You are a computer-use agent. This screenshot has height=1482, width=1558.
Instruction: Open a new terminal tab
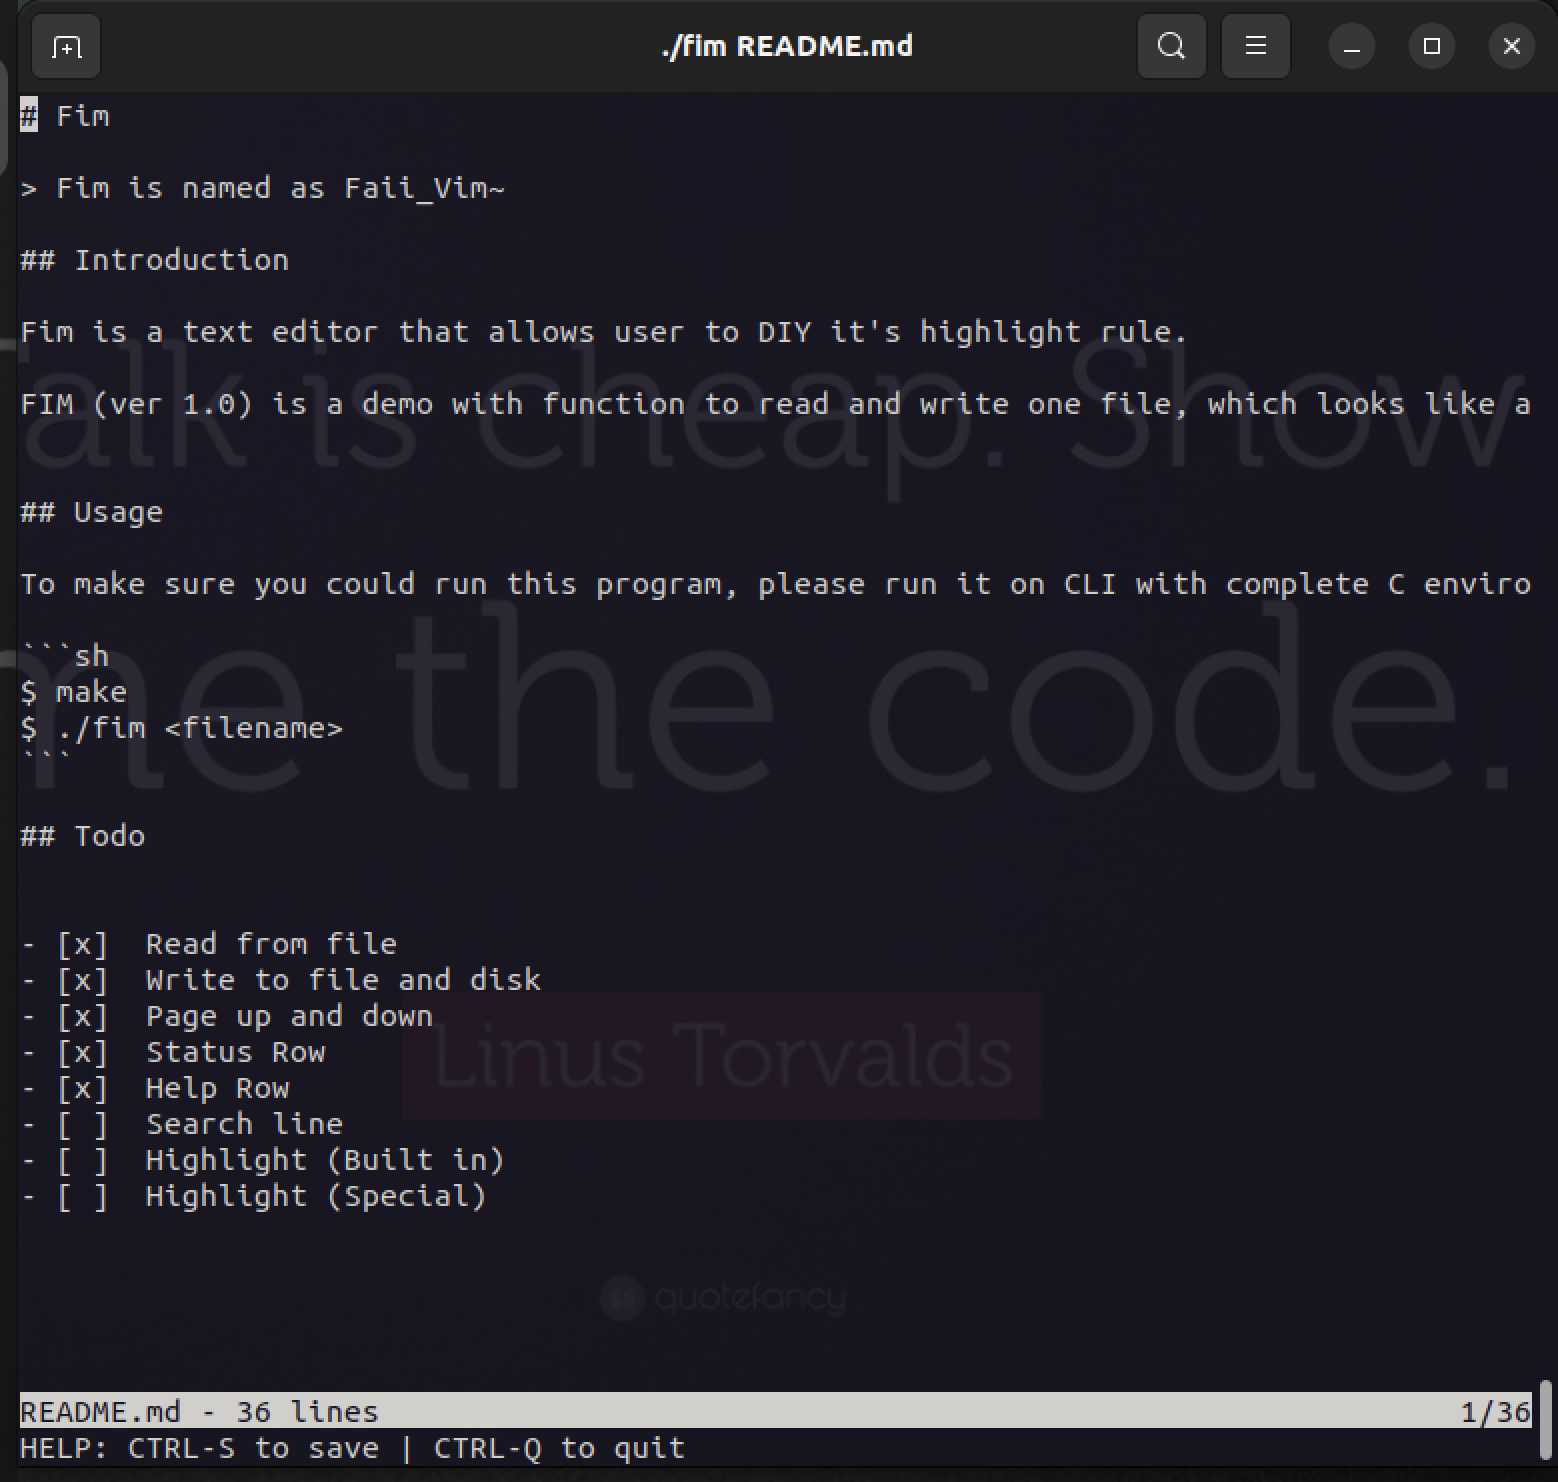(66, 46)
